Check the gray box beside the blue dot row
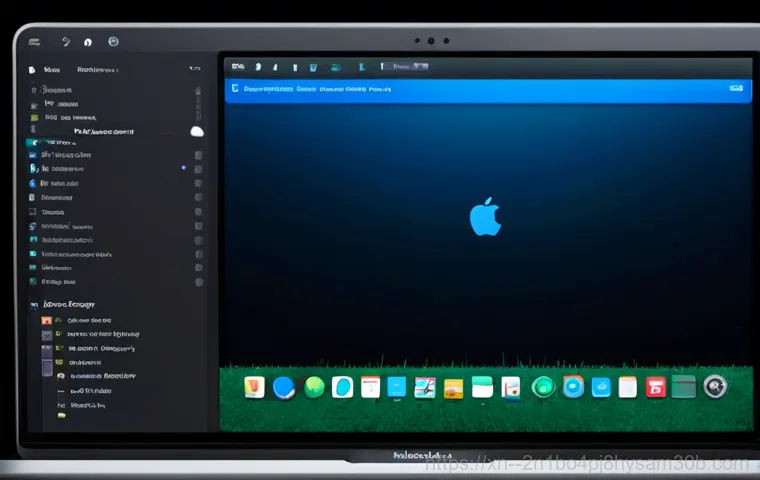 [x=198, y=169]
